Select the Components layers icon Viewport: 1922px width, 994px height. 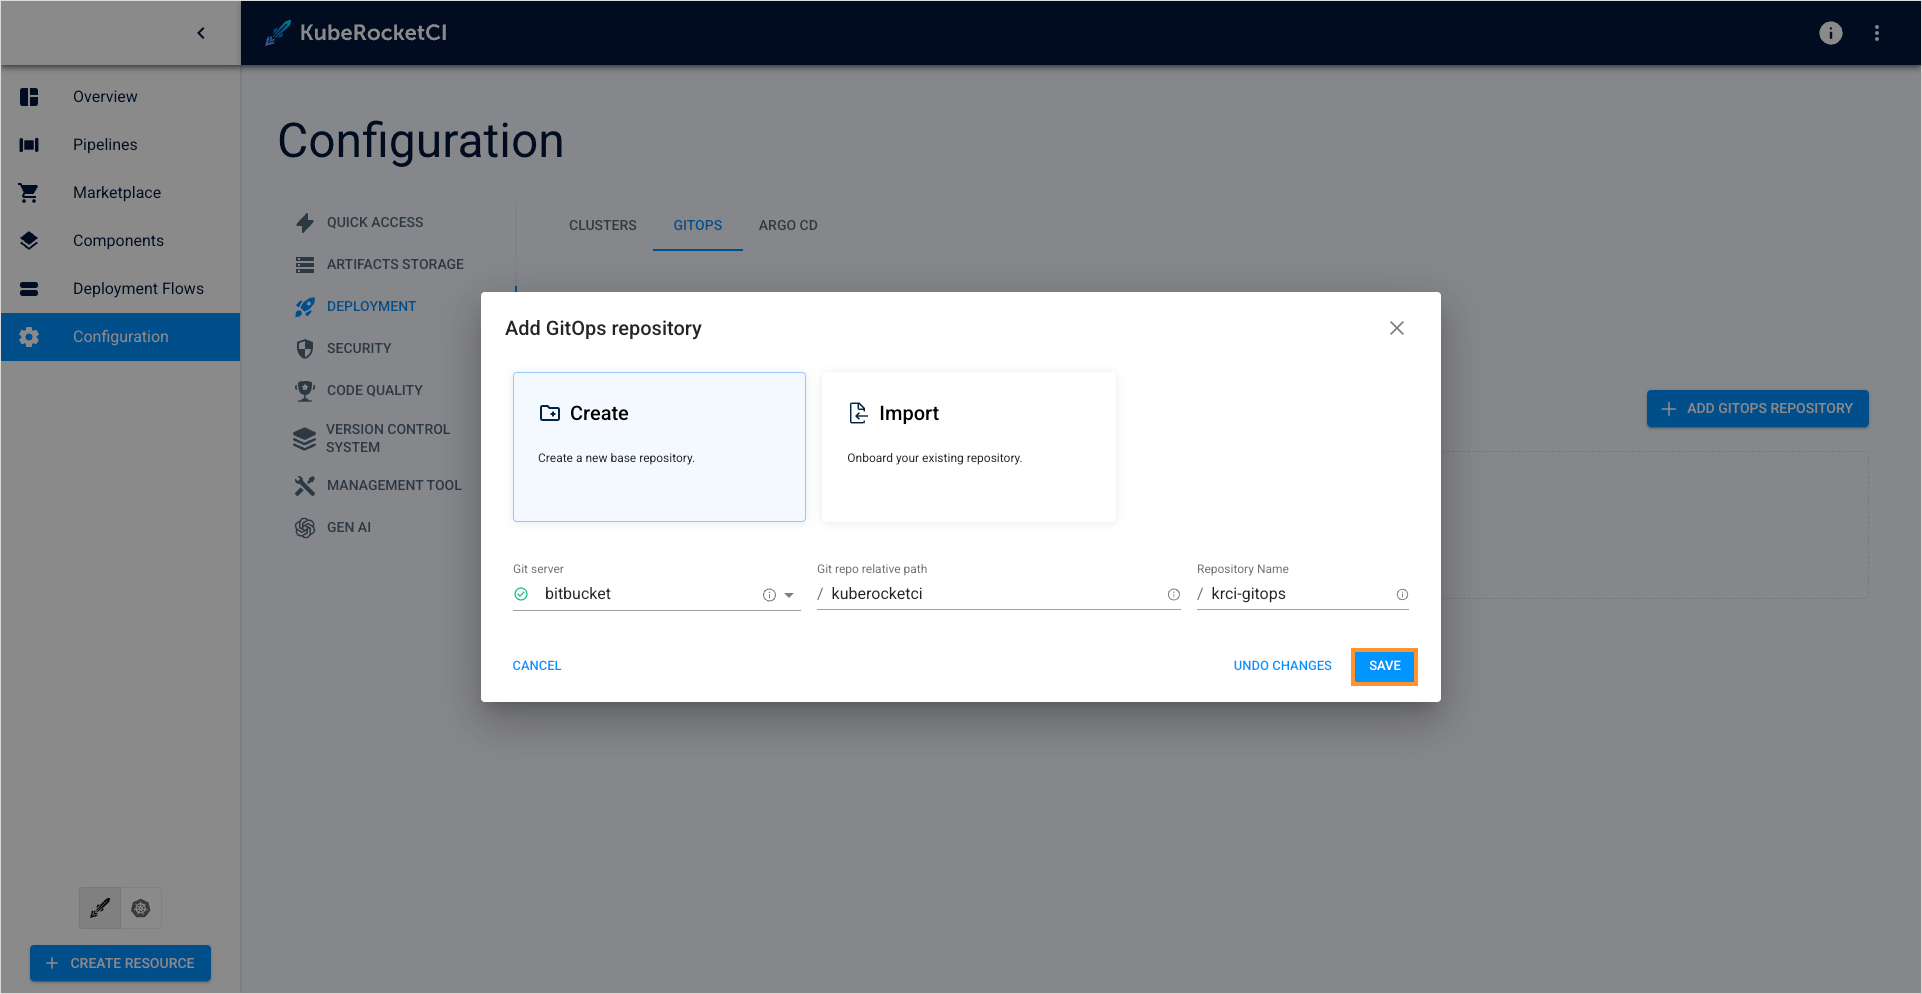[x=28, y=240]
